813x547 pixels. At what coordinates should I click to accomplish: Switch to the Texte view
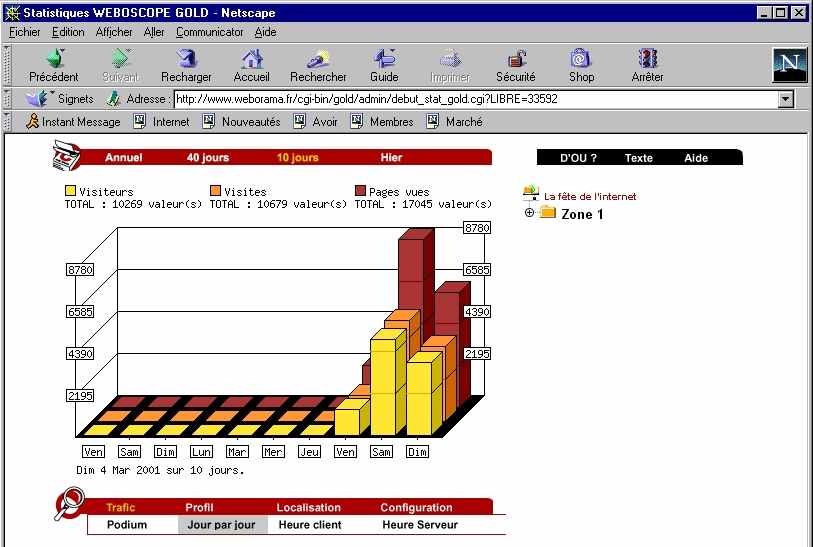tap(638, 158)
